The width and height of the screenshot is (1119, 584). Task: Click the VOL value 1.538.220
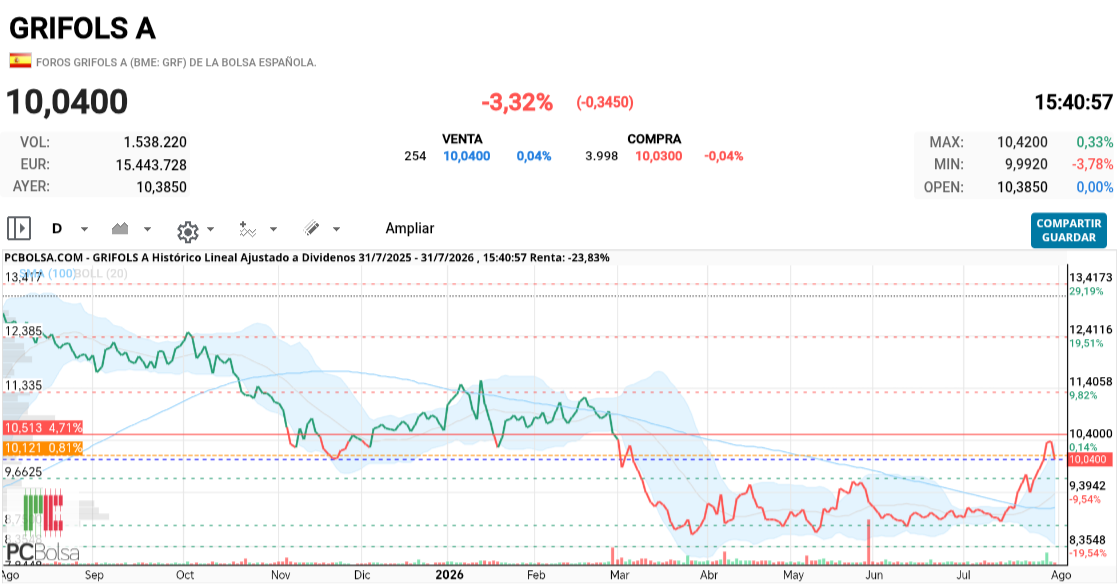155,142
